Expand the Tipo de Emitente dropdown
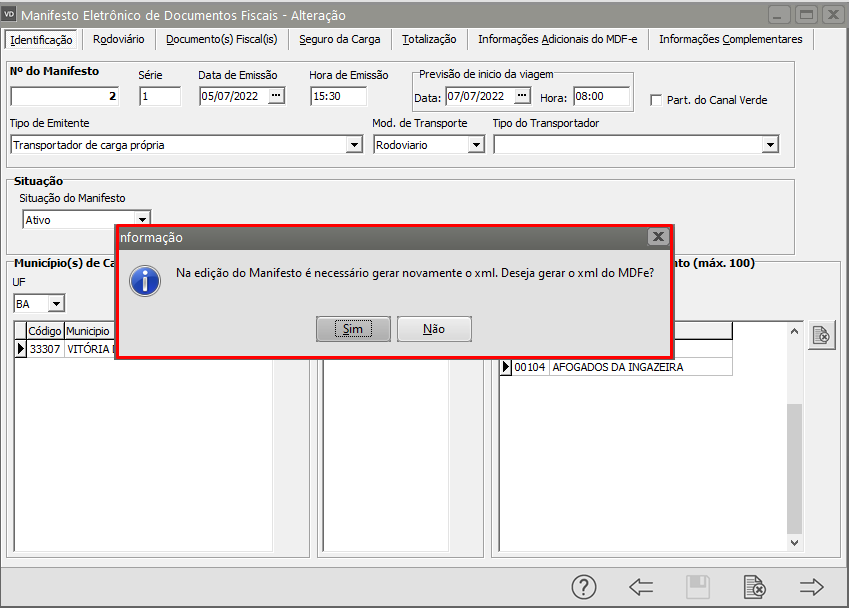This screenshot has width=849, height=608. [354, 145]
